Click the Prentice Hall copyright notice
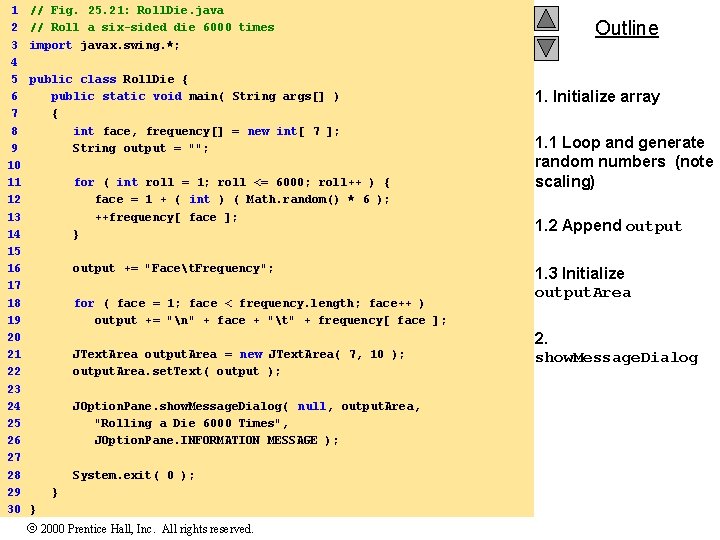The height and width of the screenshot is (540, 720). tap(140, 529)
